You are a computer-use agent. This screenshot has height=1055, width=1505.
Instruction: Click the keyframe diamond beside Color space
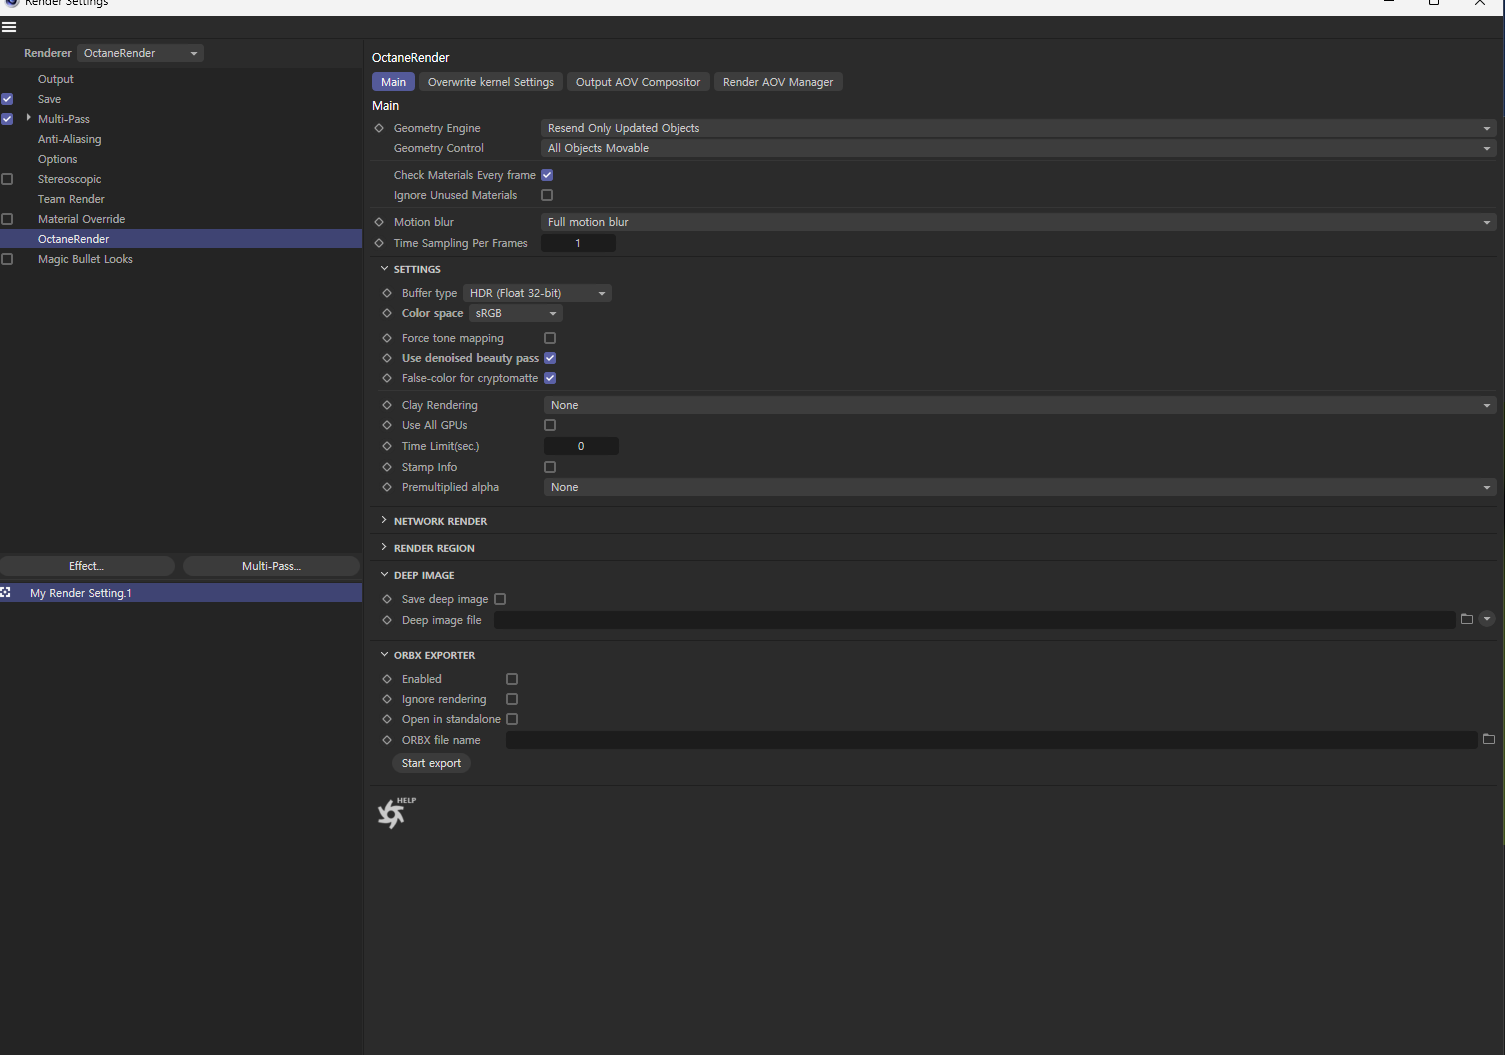[x=387, y=313]
